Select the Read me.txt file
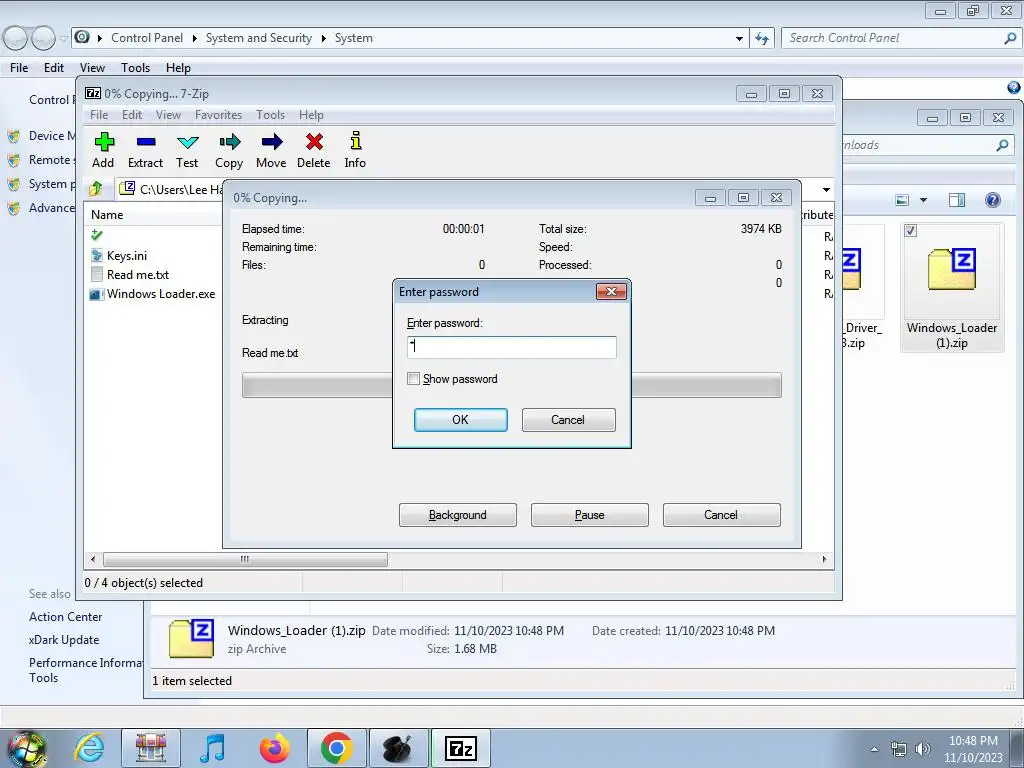Viewport: 1024px width, 768px height. point(138,274)
